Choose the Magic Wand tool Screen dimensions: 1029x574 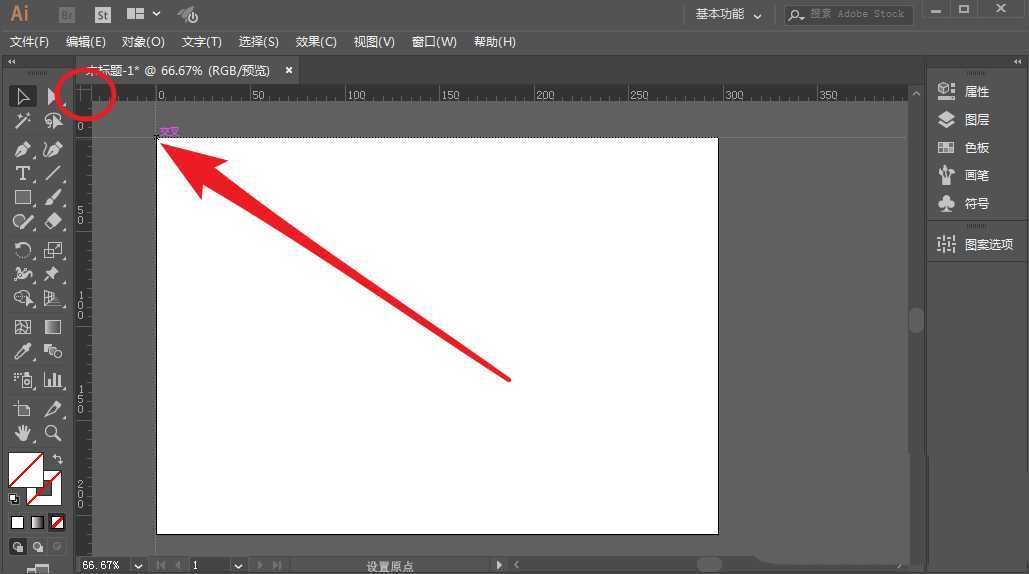pyautogui.click(x=22, y=121)
